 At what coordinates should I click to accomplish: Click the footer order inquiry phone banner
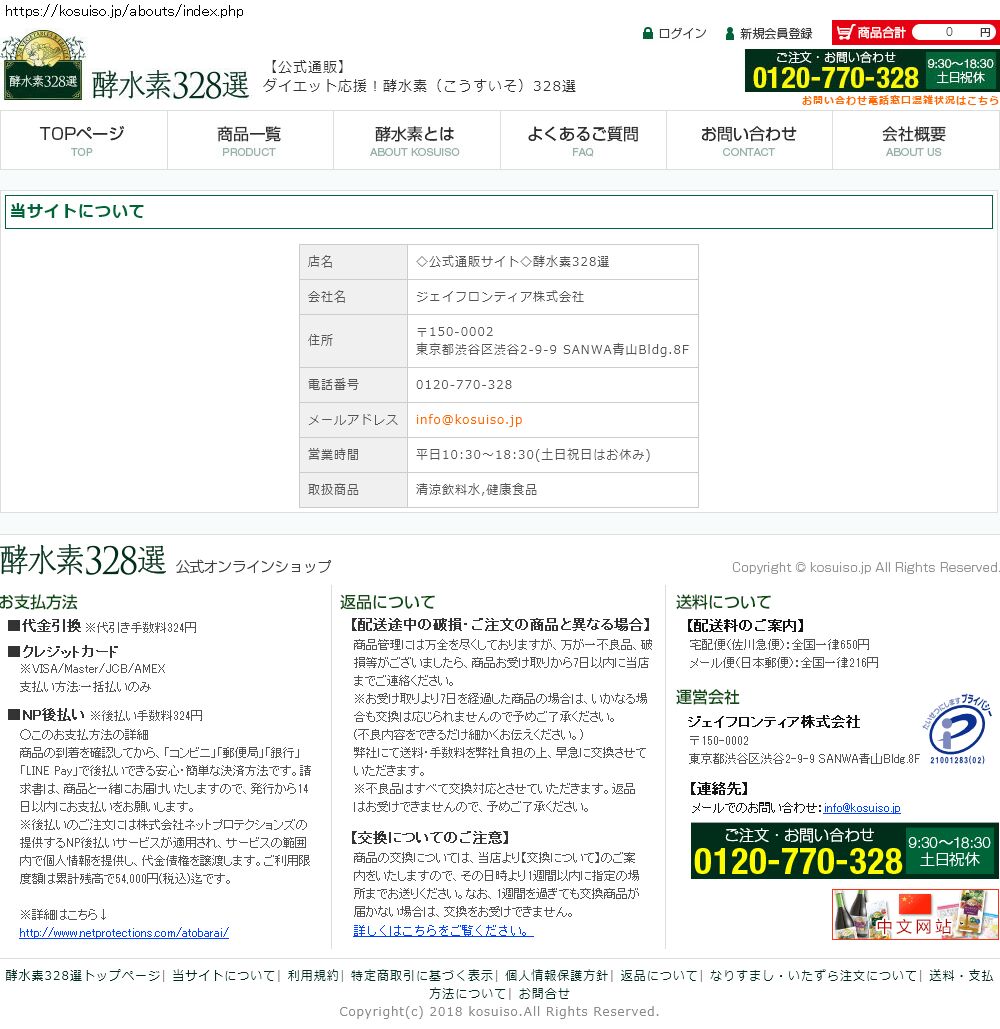point(843,851)
